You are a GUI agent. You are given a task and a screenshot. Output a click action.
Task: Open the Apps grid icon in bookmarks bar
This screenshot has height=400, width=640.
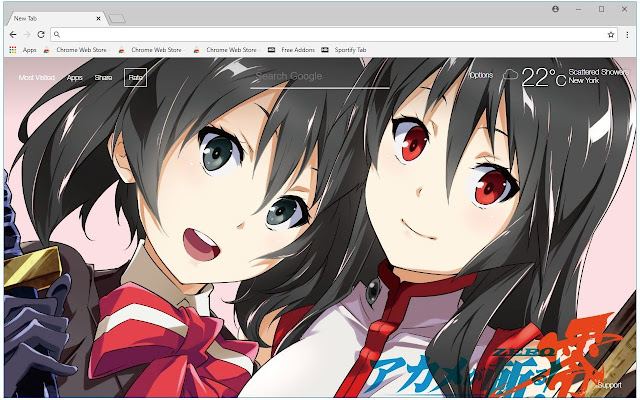pyautogui.click(x=13, y=50)
